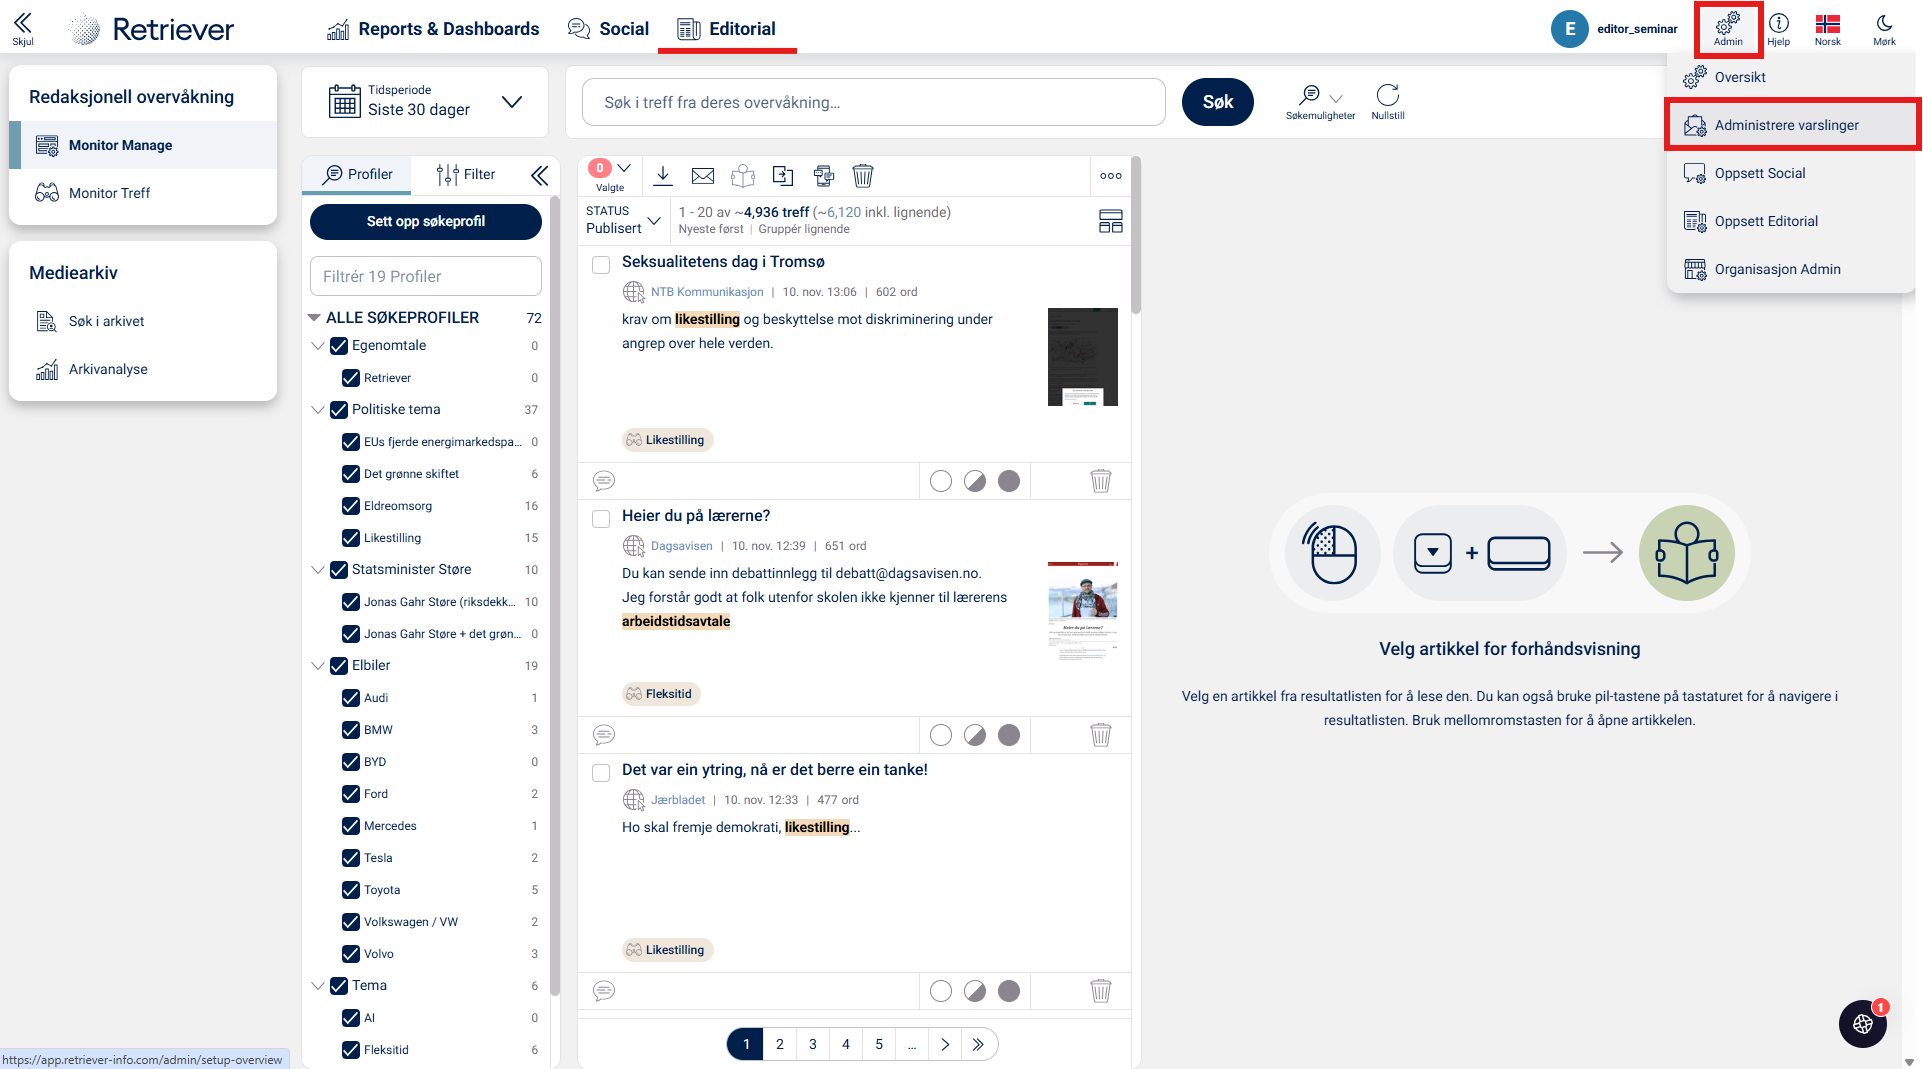The height and width of the screenshot is (1069, 1923).
Task: Collapse the Elbiler group
Action: click(x=318, y=666)
